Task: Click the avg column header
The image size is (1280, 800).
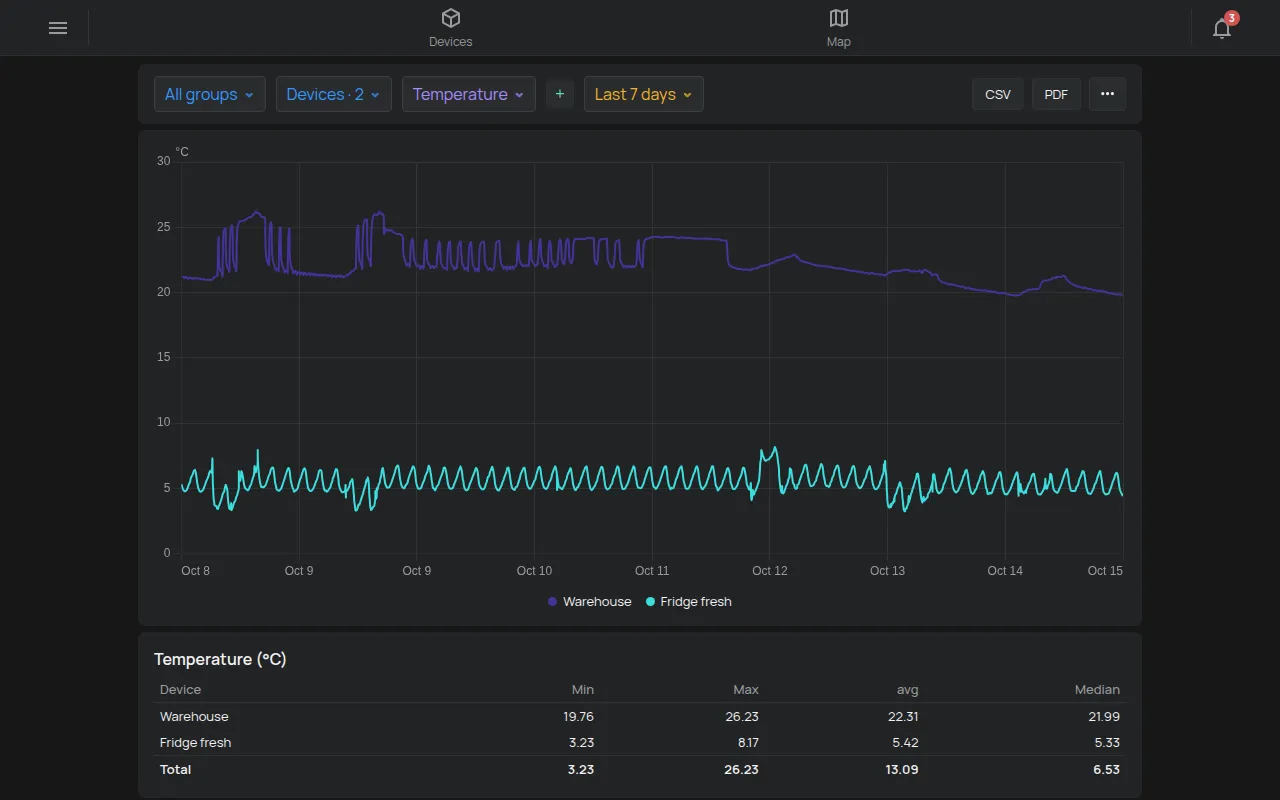Action: [x=908, y=690]
